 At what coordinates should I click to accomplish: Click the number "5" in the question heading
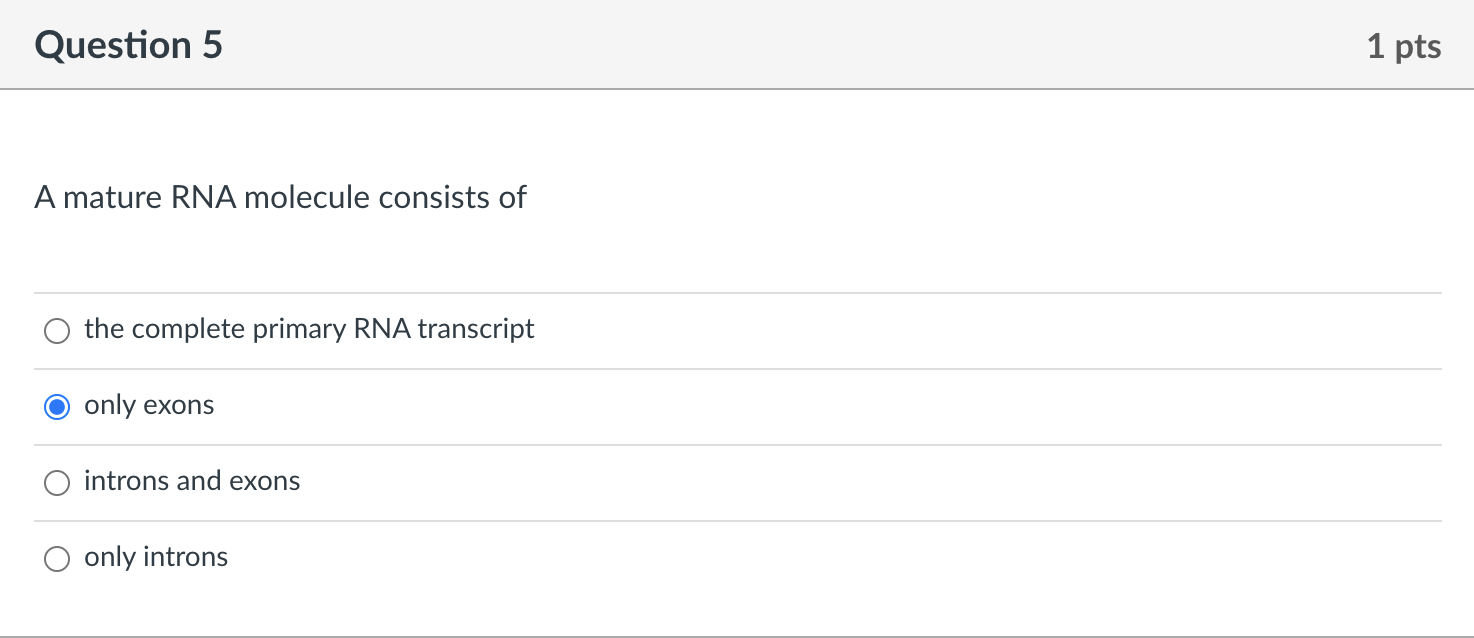[x=211, y=46]
